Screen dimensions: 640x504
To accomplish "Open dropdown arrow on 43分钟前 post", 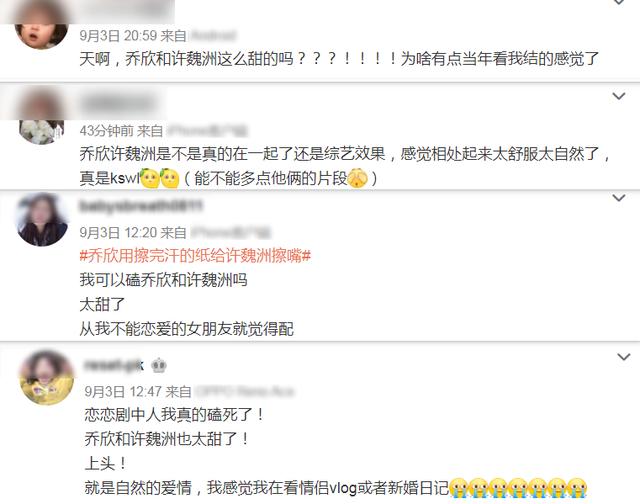I will tap(619, 96).
